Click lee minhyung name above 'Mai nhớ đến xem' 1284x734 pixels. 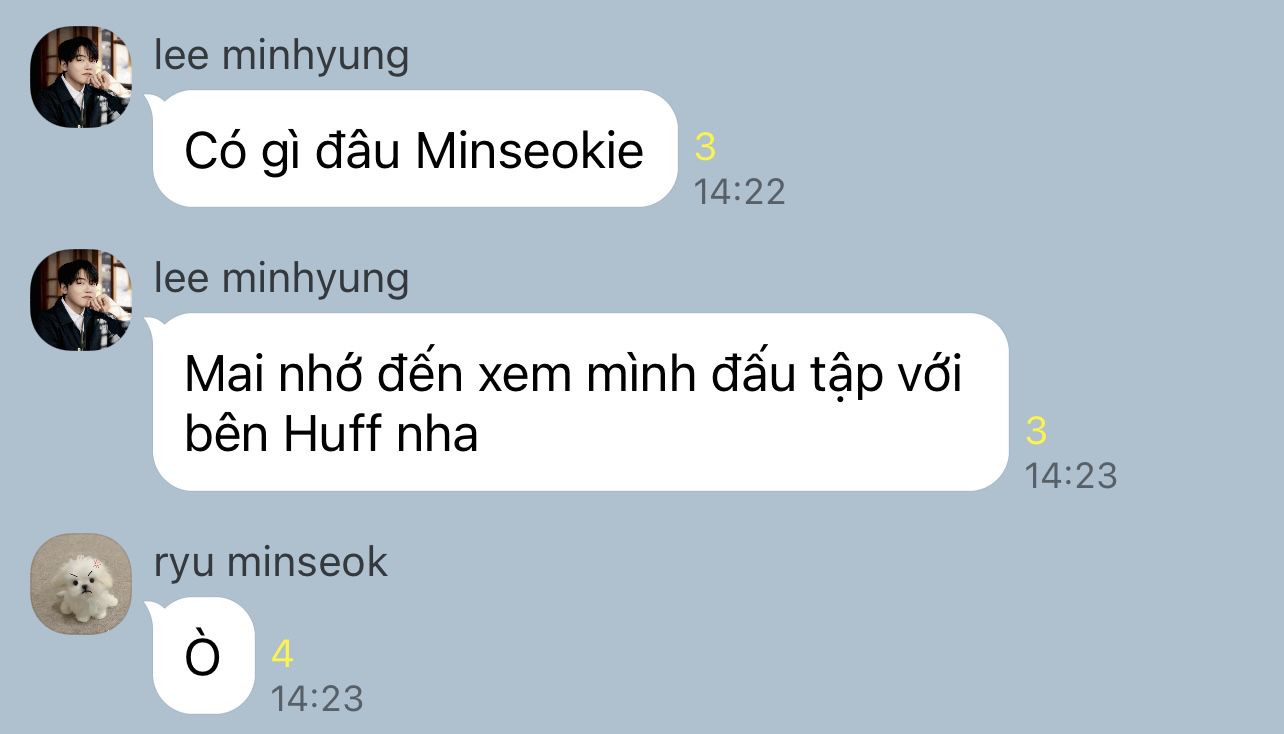click(x=281, y=278)
